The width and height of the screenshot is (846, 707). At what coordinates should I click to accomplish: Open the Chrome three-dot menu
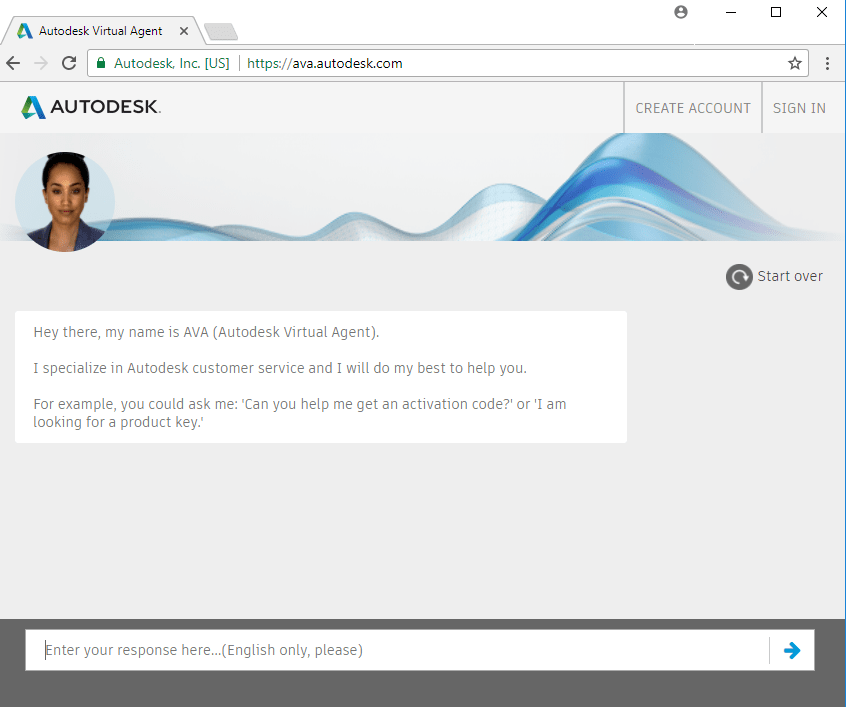coord(827,62)
